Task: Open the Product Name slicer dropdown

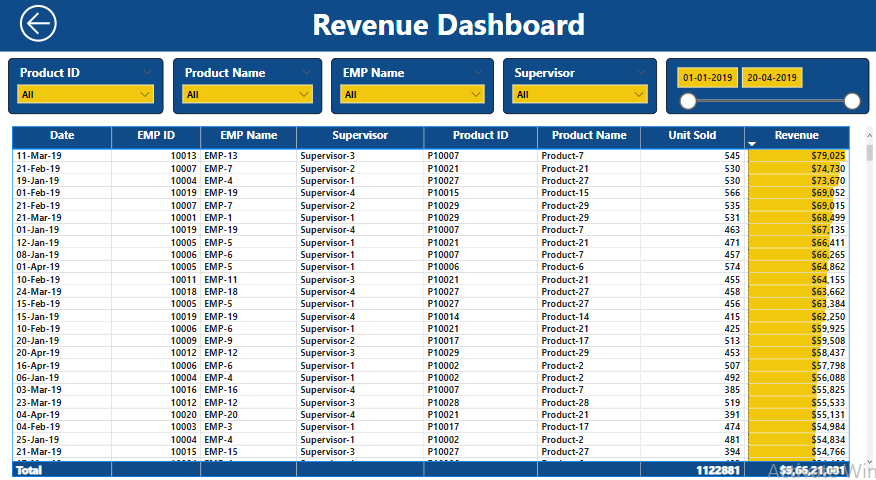Action: pos(247,94)
